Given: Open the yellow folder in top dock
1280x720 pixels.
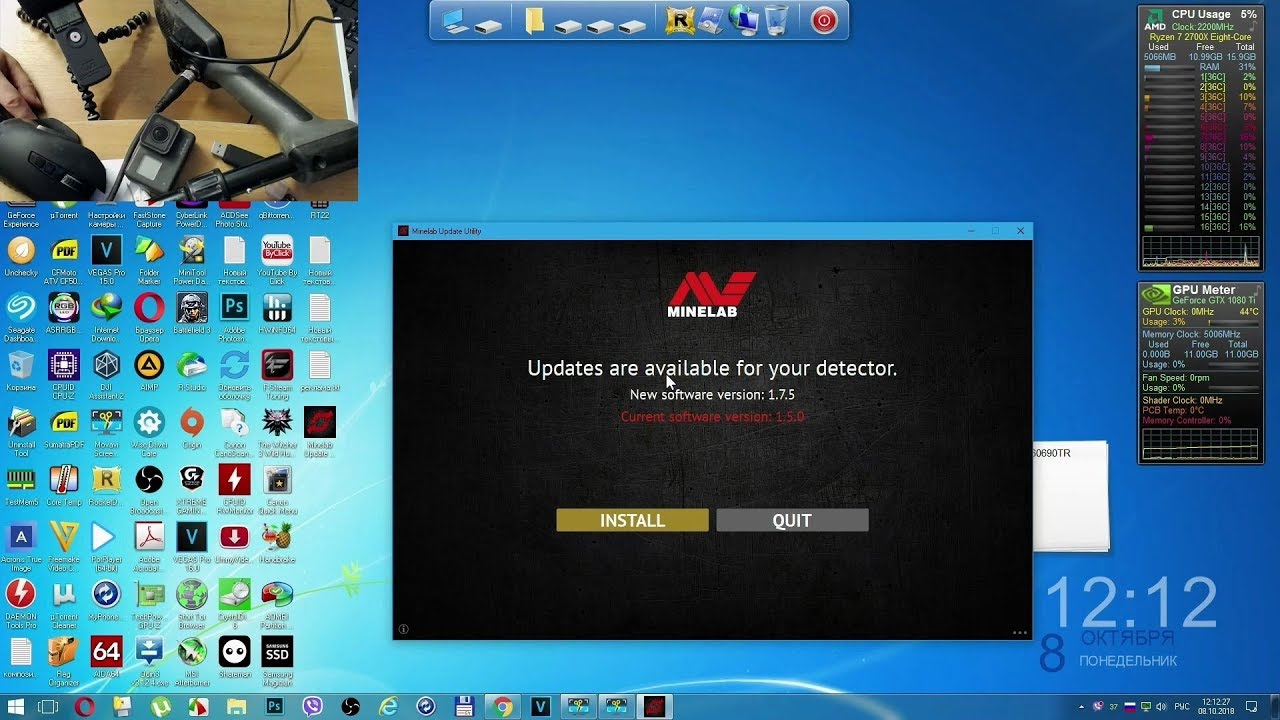Looking at the screenshot, I should [535, 20].
